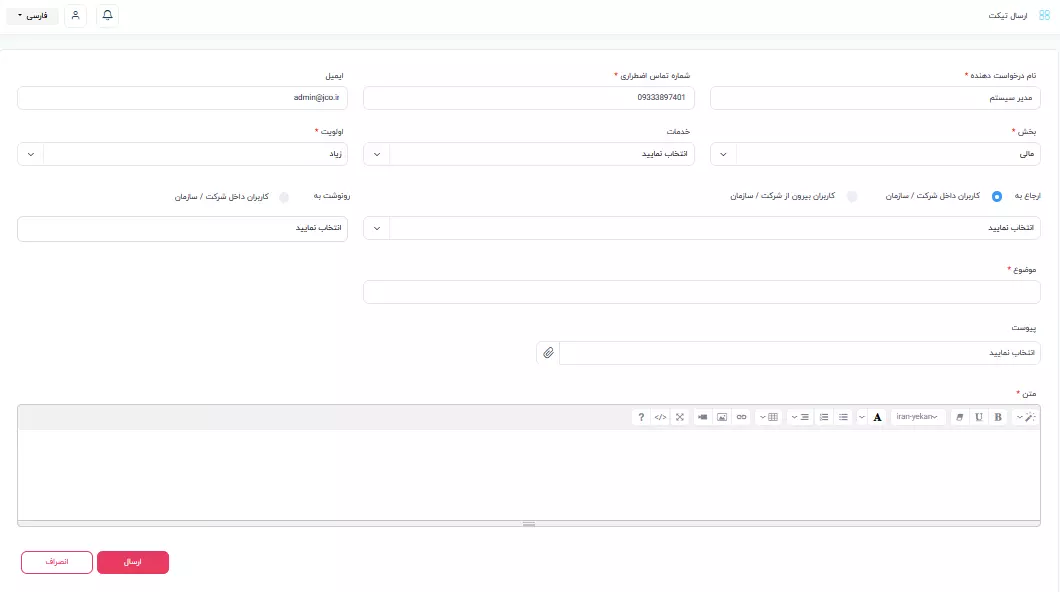The image size is (1060, 592).
Task: Click the grid icon beside ارسال تیکت
Action: point(1044,16)
